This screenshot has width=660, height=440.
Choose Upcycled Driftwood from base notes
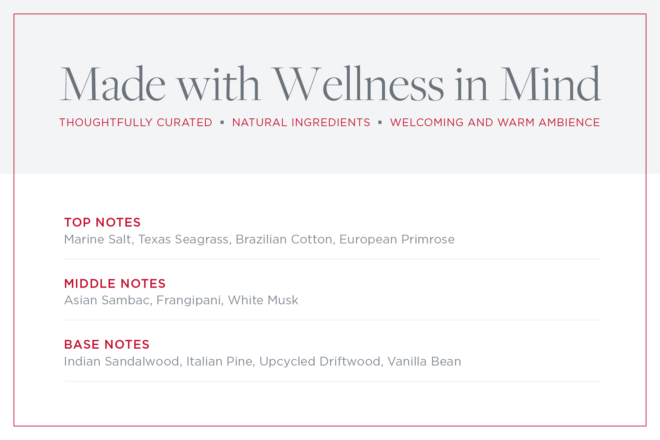point(318,361)
